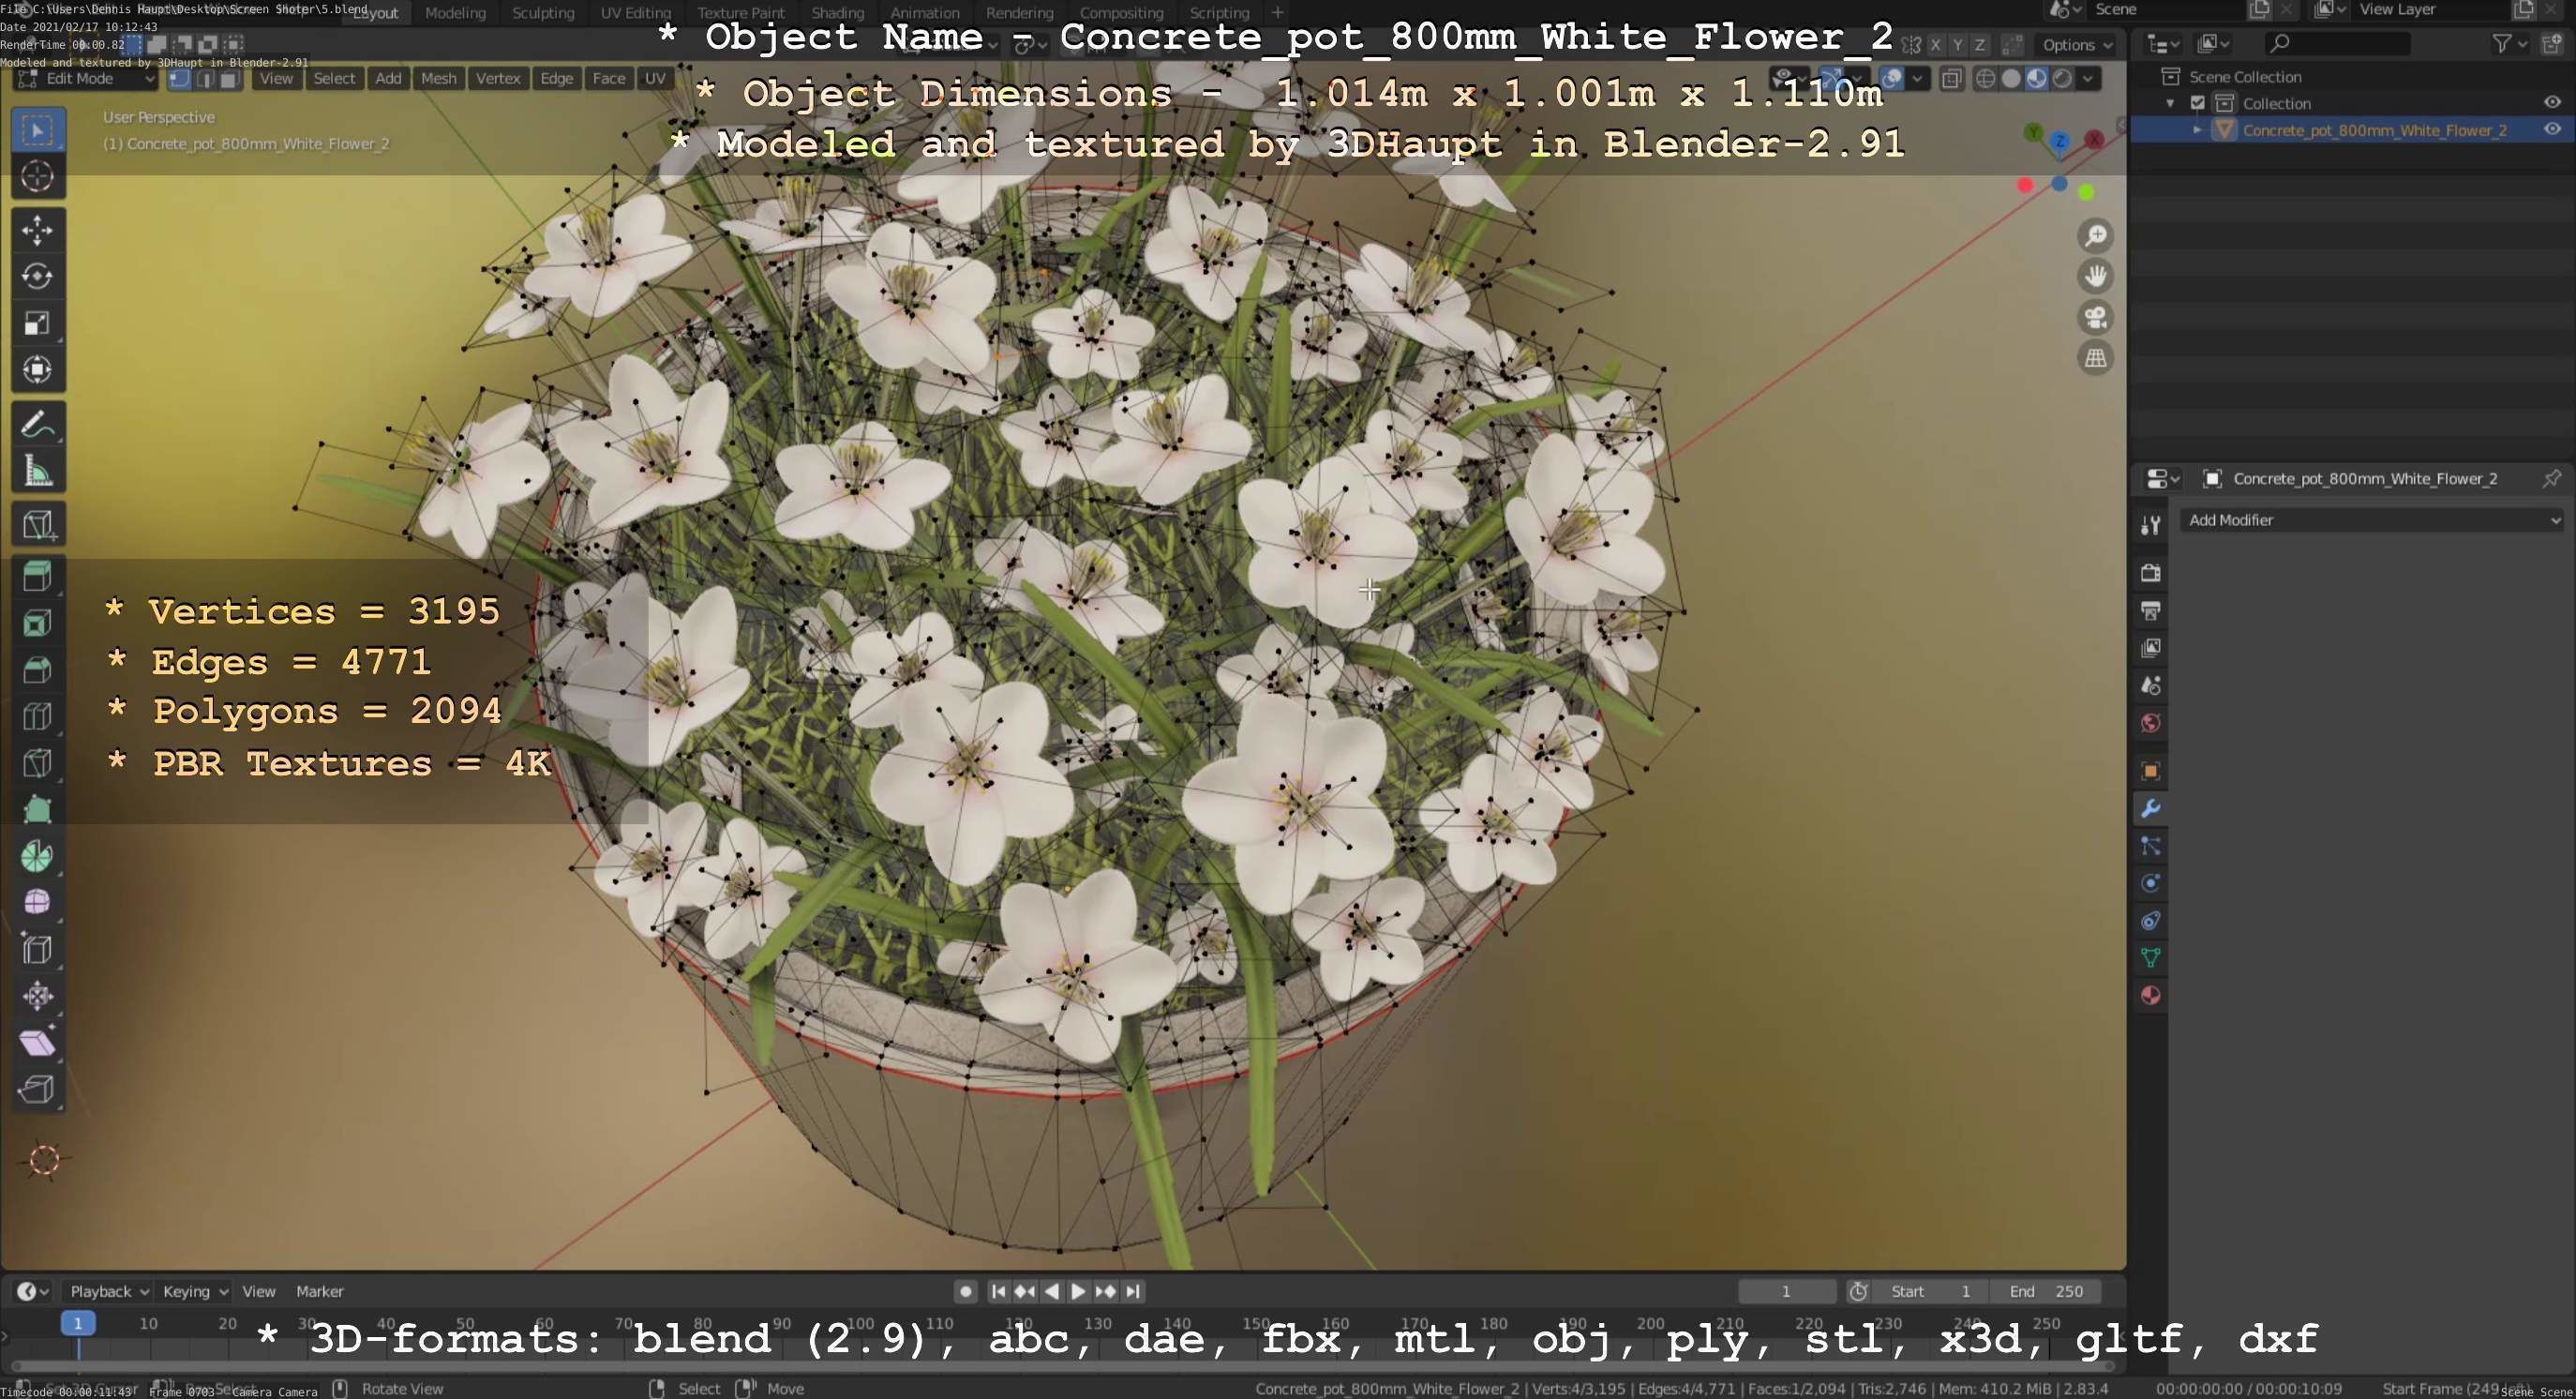Switch to solid viewport shading
Viewport: 2576px width, 1399px height.
click(x=2011, y=79)
